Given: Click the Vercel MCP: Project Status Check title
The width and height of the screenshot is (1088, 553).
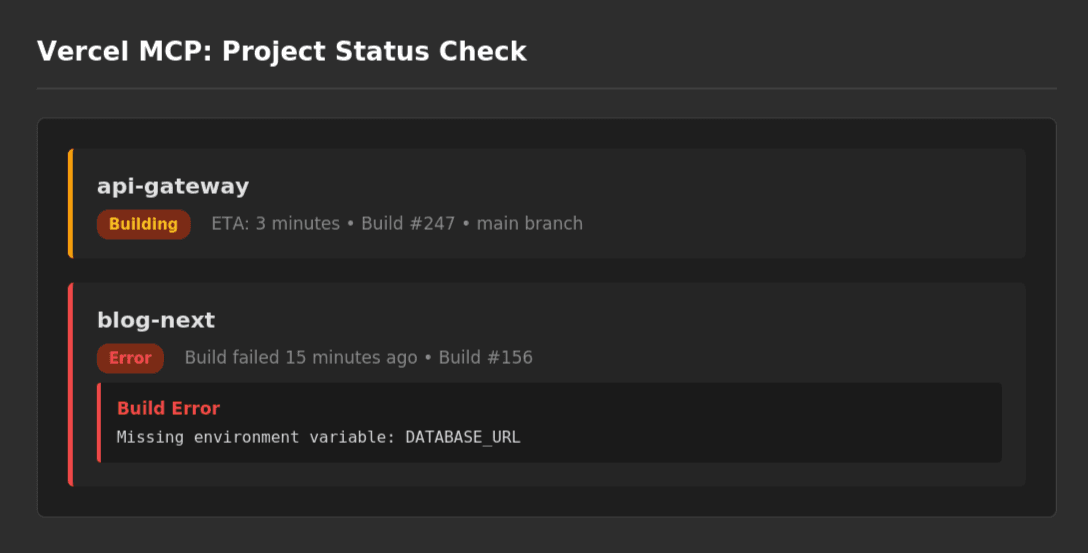Looking at the screenshot, I should pyautogui.click(x=281, y=52).
